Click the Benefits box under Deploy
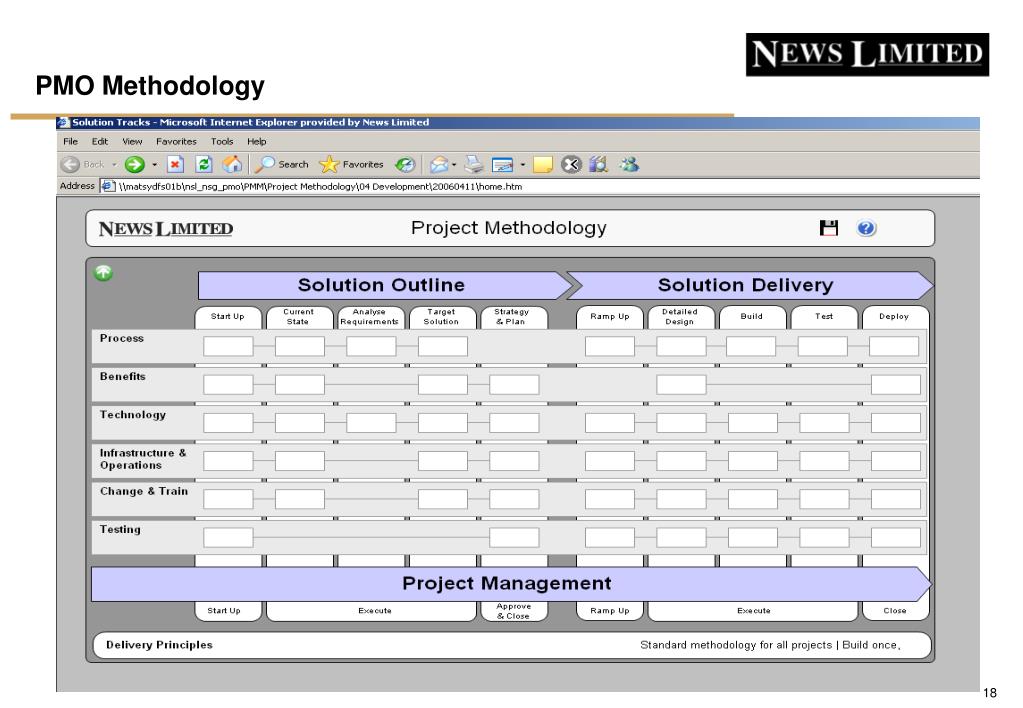Image resolution: width=1023 pixels, height=708 pixels. coord(896,385)
